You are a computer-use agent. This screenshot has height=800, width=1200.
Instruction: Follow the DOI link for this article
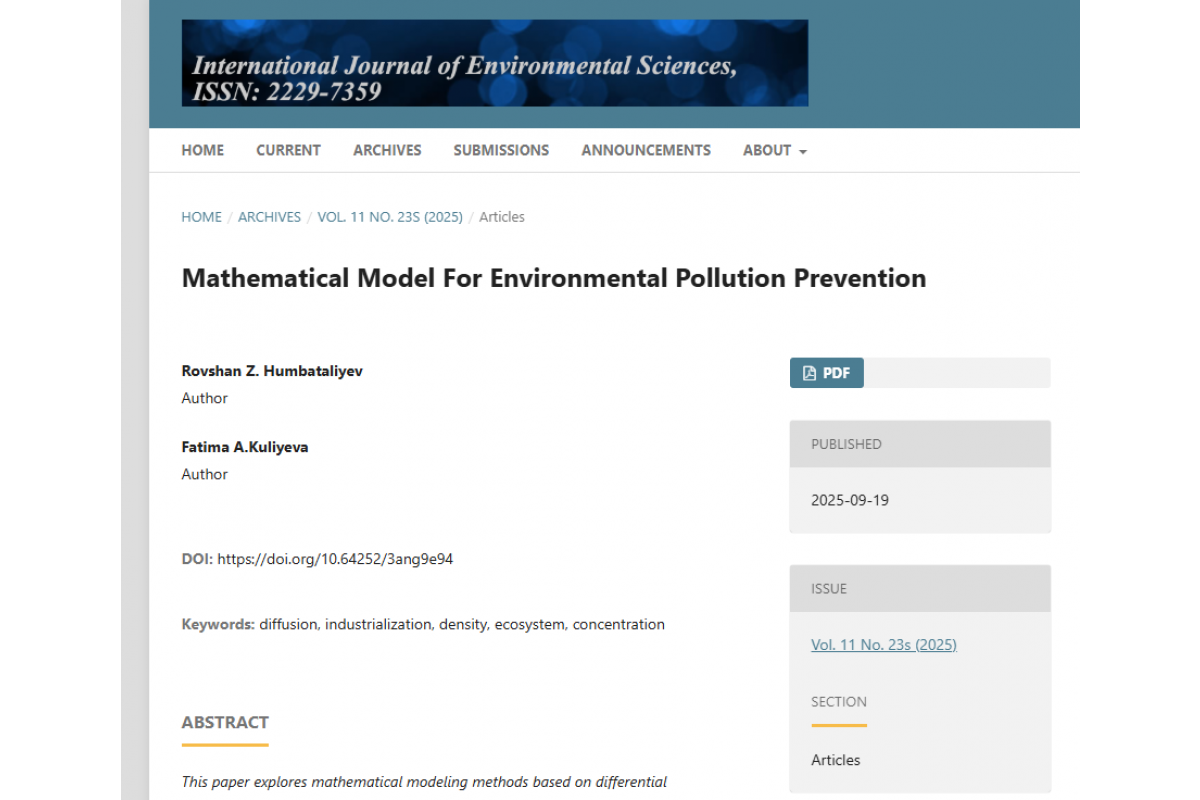coord(335,559)
